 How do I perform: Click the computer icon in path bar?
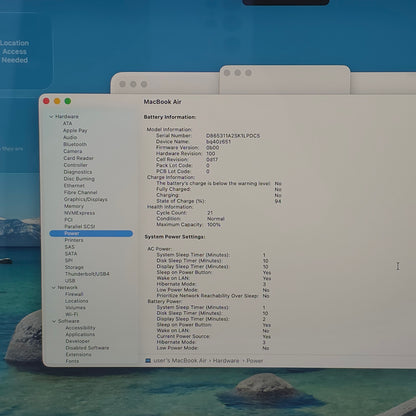click(x=148, y=361)
